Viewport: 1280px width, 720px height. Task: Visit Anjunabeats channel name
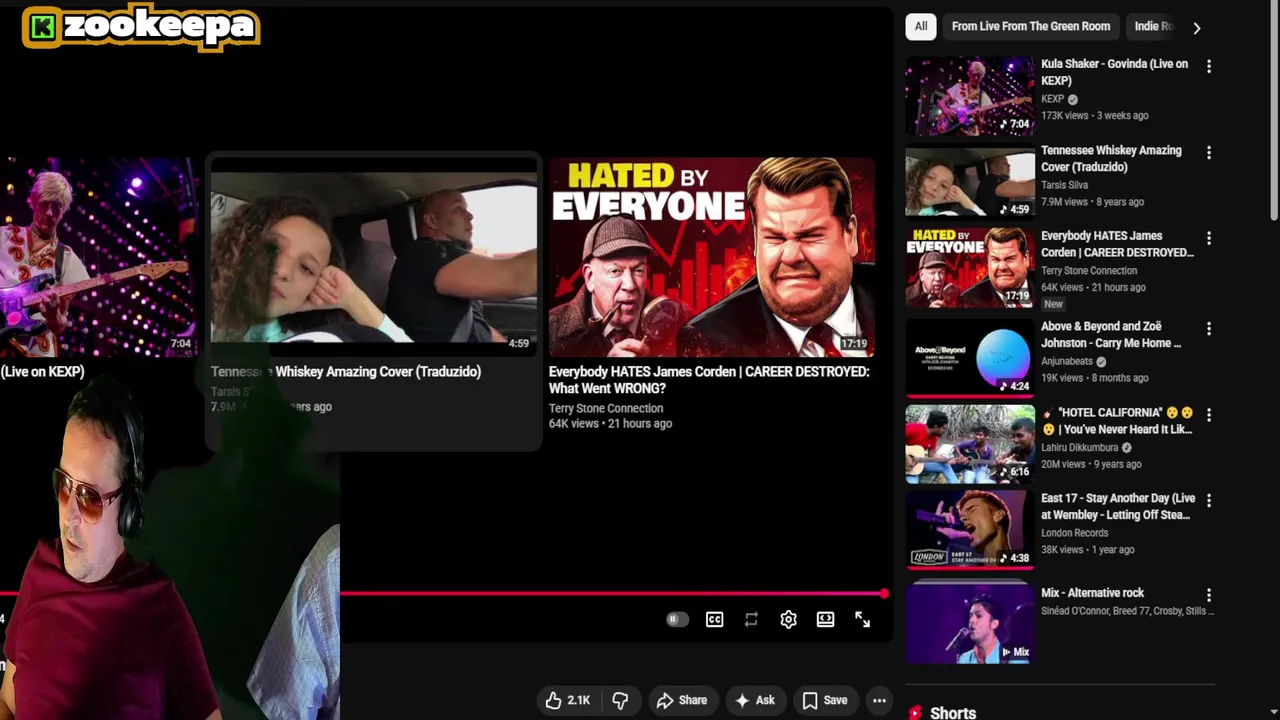[1067, 361]
